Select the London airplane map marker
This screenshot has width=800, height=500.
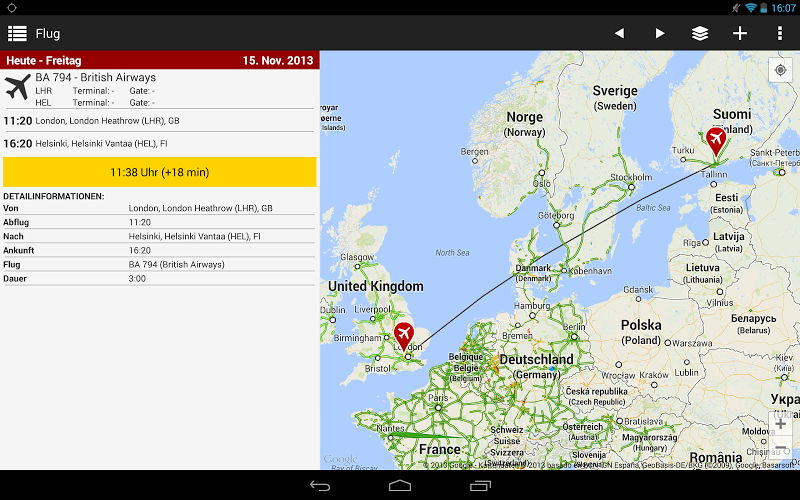pyautogui.click(x=404, y=336)
